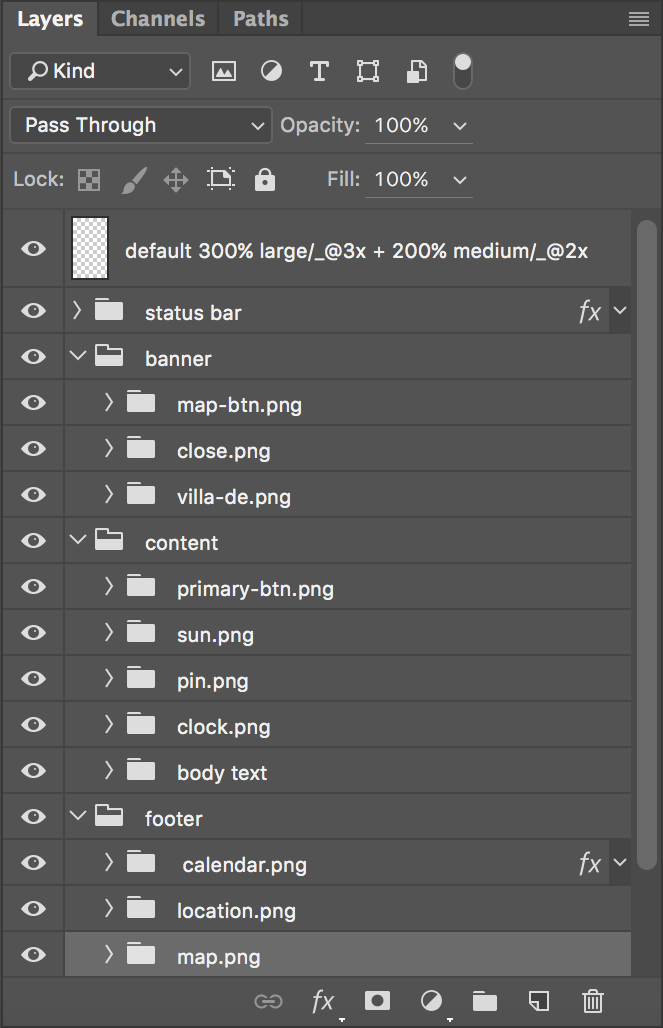Screen dimensions: 663x1028
Task: Open the blending mode dropdown
Action: pyautogui.click(x=140, y=125)
